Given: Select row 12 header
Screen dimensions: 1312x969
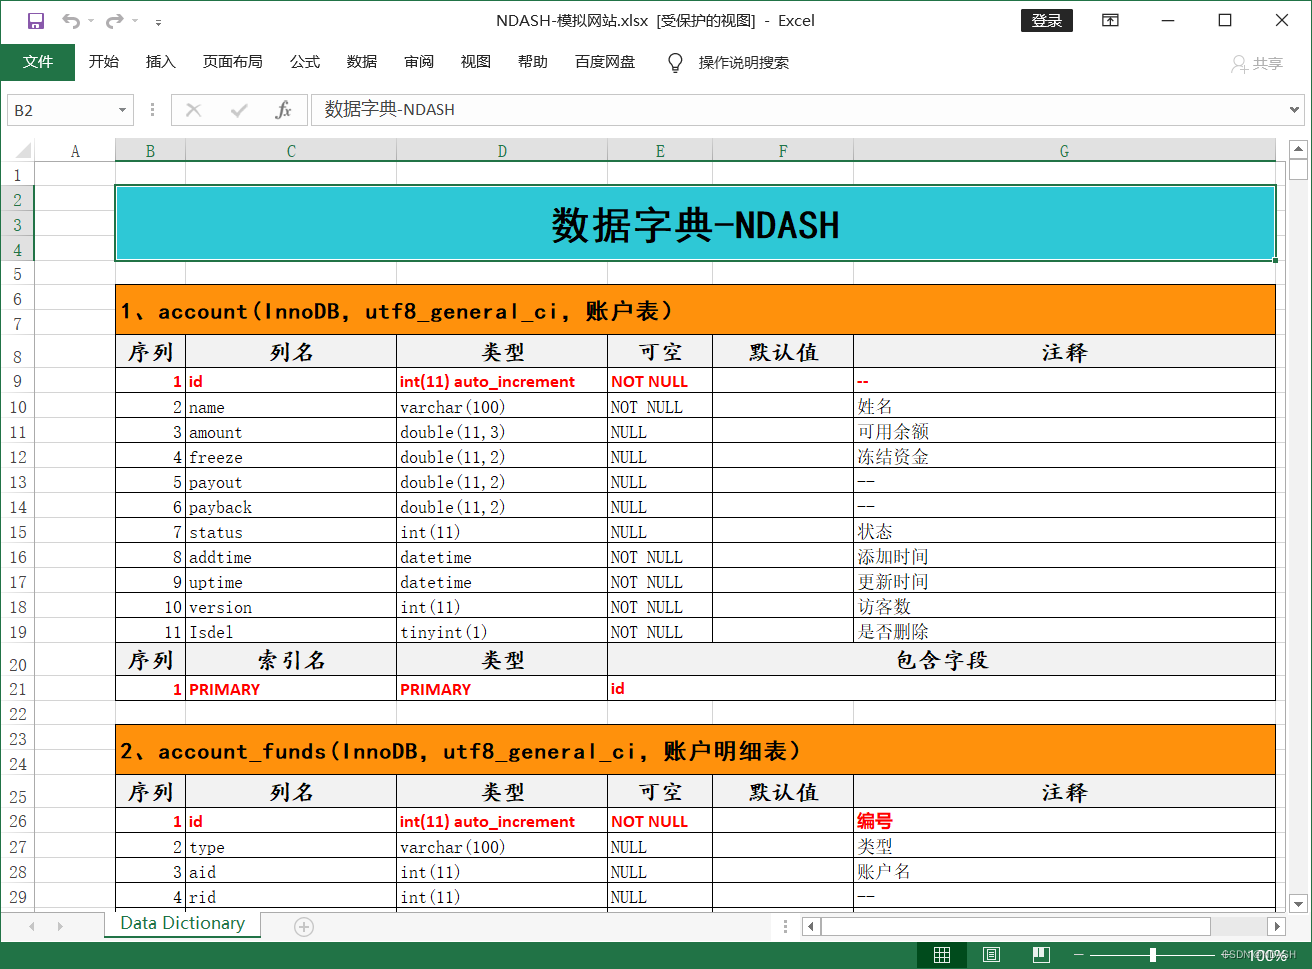Looking at the screenshot, I should [x=18, y=457].
